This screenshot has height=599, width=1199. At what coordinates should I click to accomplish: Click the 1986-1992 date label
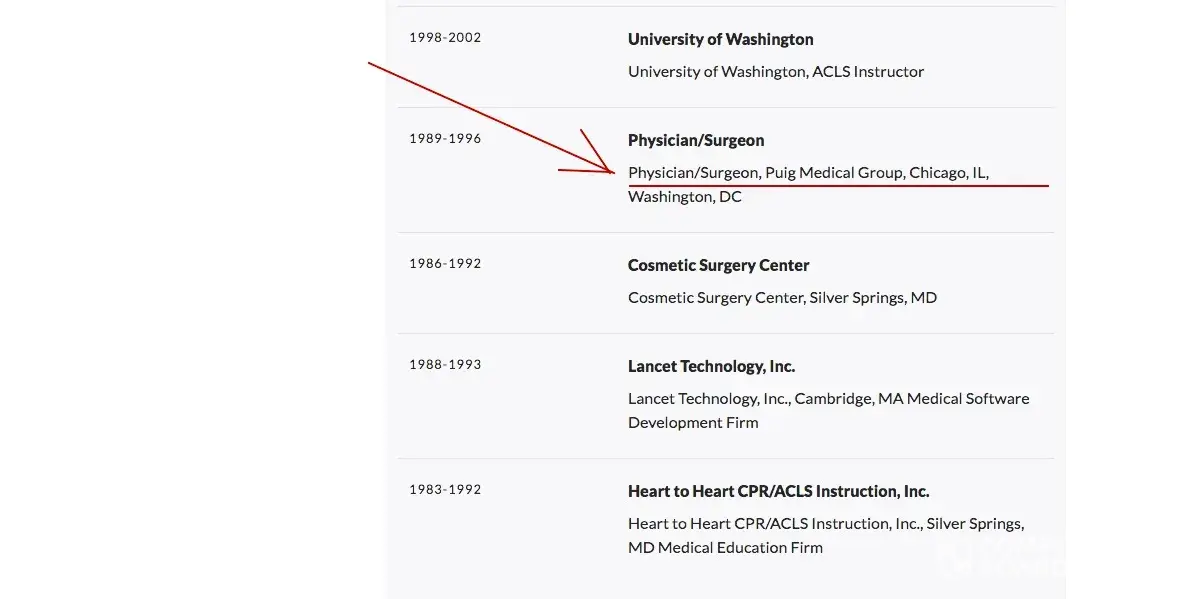pyautogui.click(x=445, y=264)
